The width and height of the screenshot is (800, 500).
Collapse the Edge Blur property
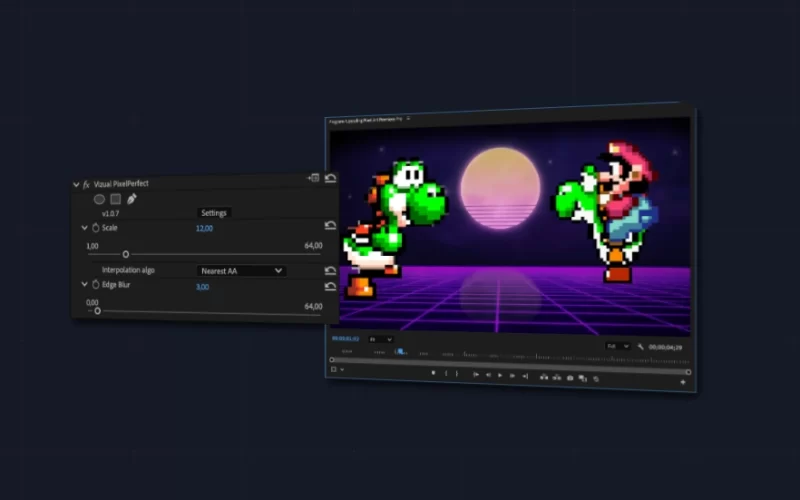[84, 284]
